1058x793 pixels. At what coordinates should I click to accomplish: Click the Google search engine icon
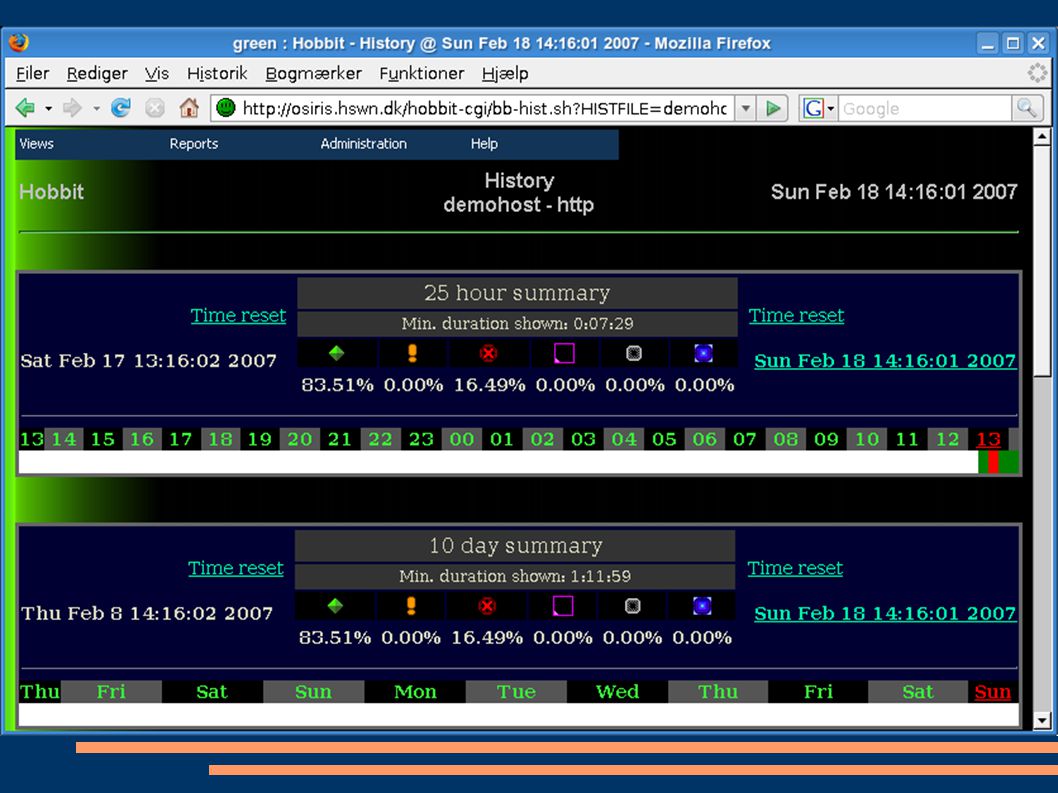[x=813, y=108]
